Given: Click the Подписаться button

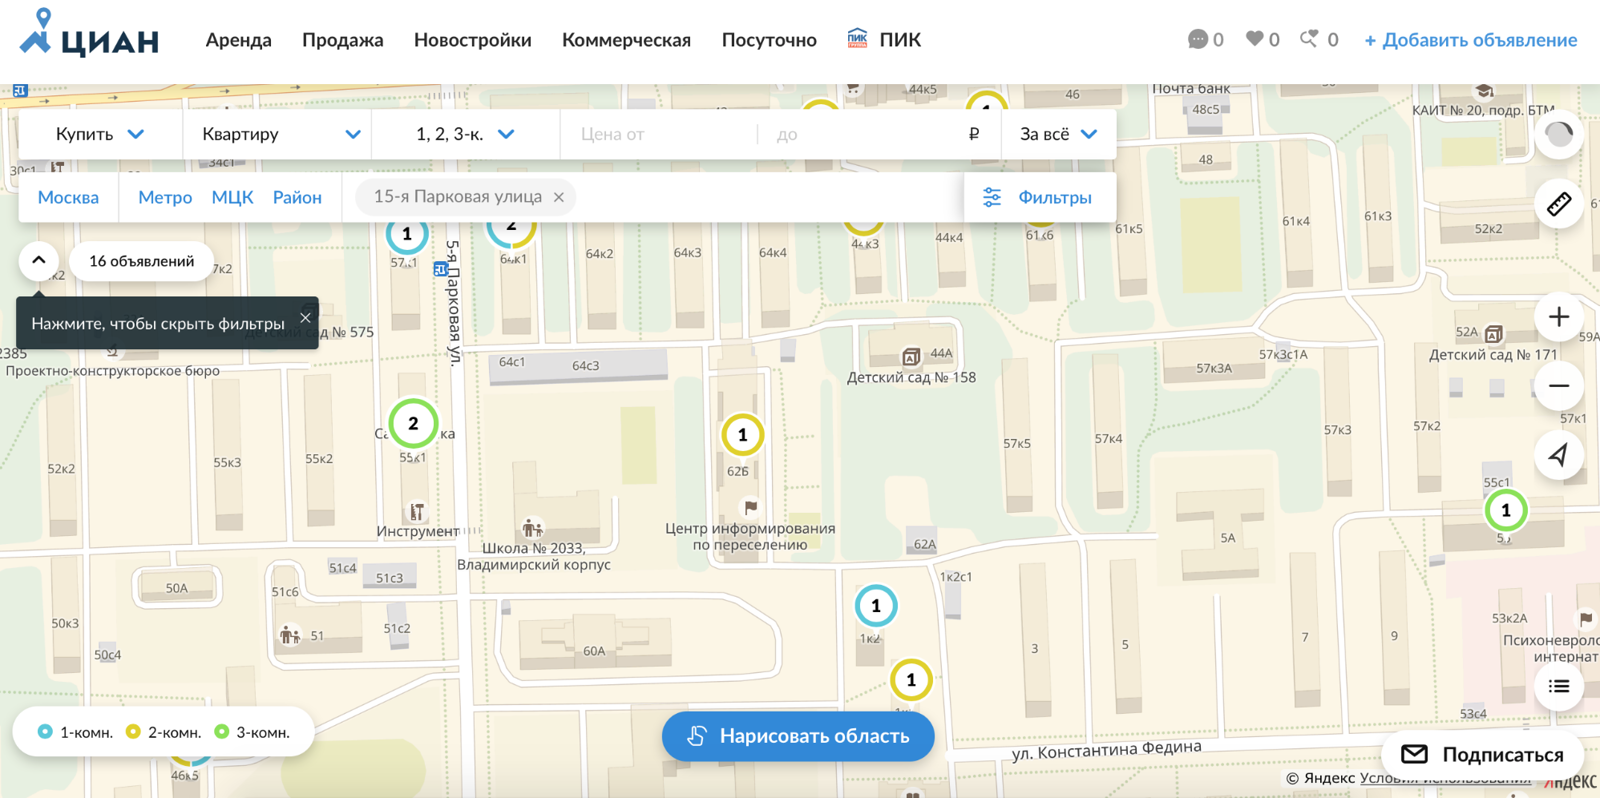Looking at the screenshot, I should click(1482, 754).
